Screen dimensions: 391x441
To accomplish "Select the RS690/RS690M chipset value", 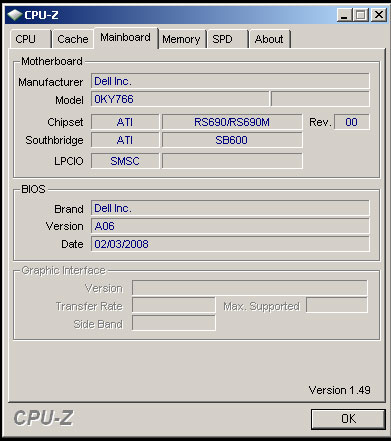I will (x=232, y=122).
